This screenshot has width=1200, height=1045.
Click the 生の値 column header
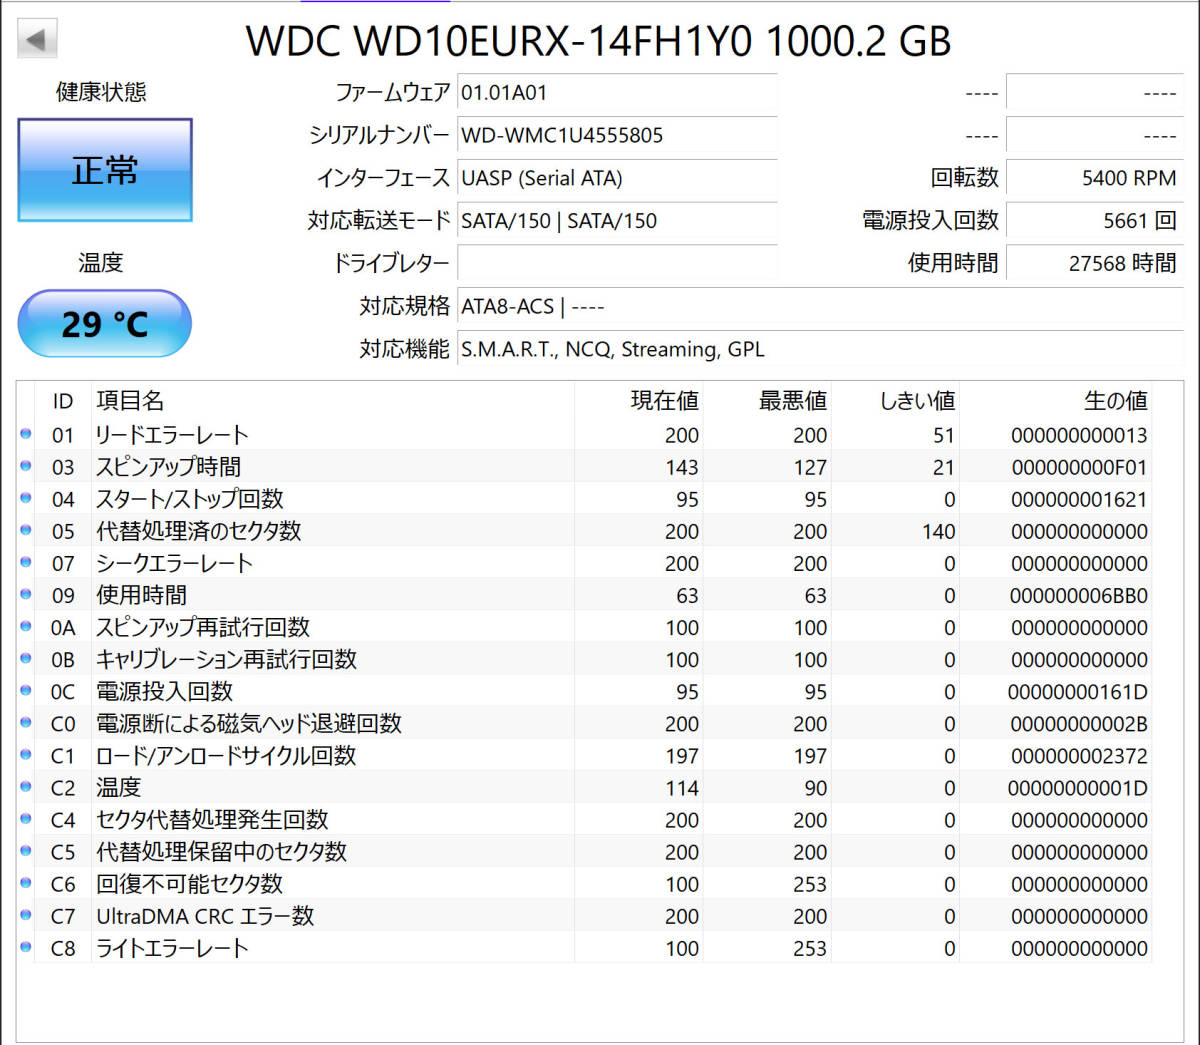pos(1116,401)
